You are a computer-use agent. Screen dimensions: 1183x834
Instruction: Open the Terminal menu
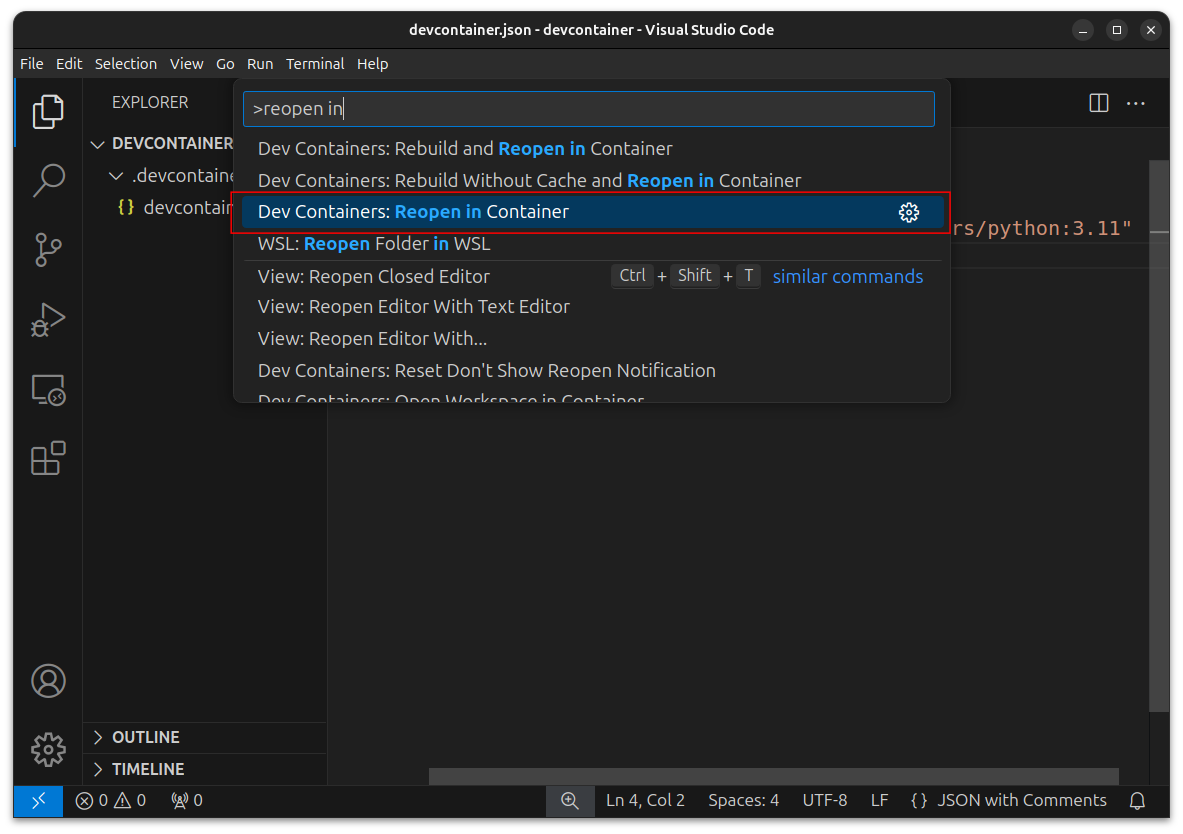coord(315,64)
